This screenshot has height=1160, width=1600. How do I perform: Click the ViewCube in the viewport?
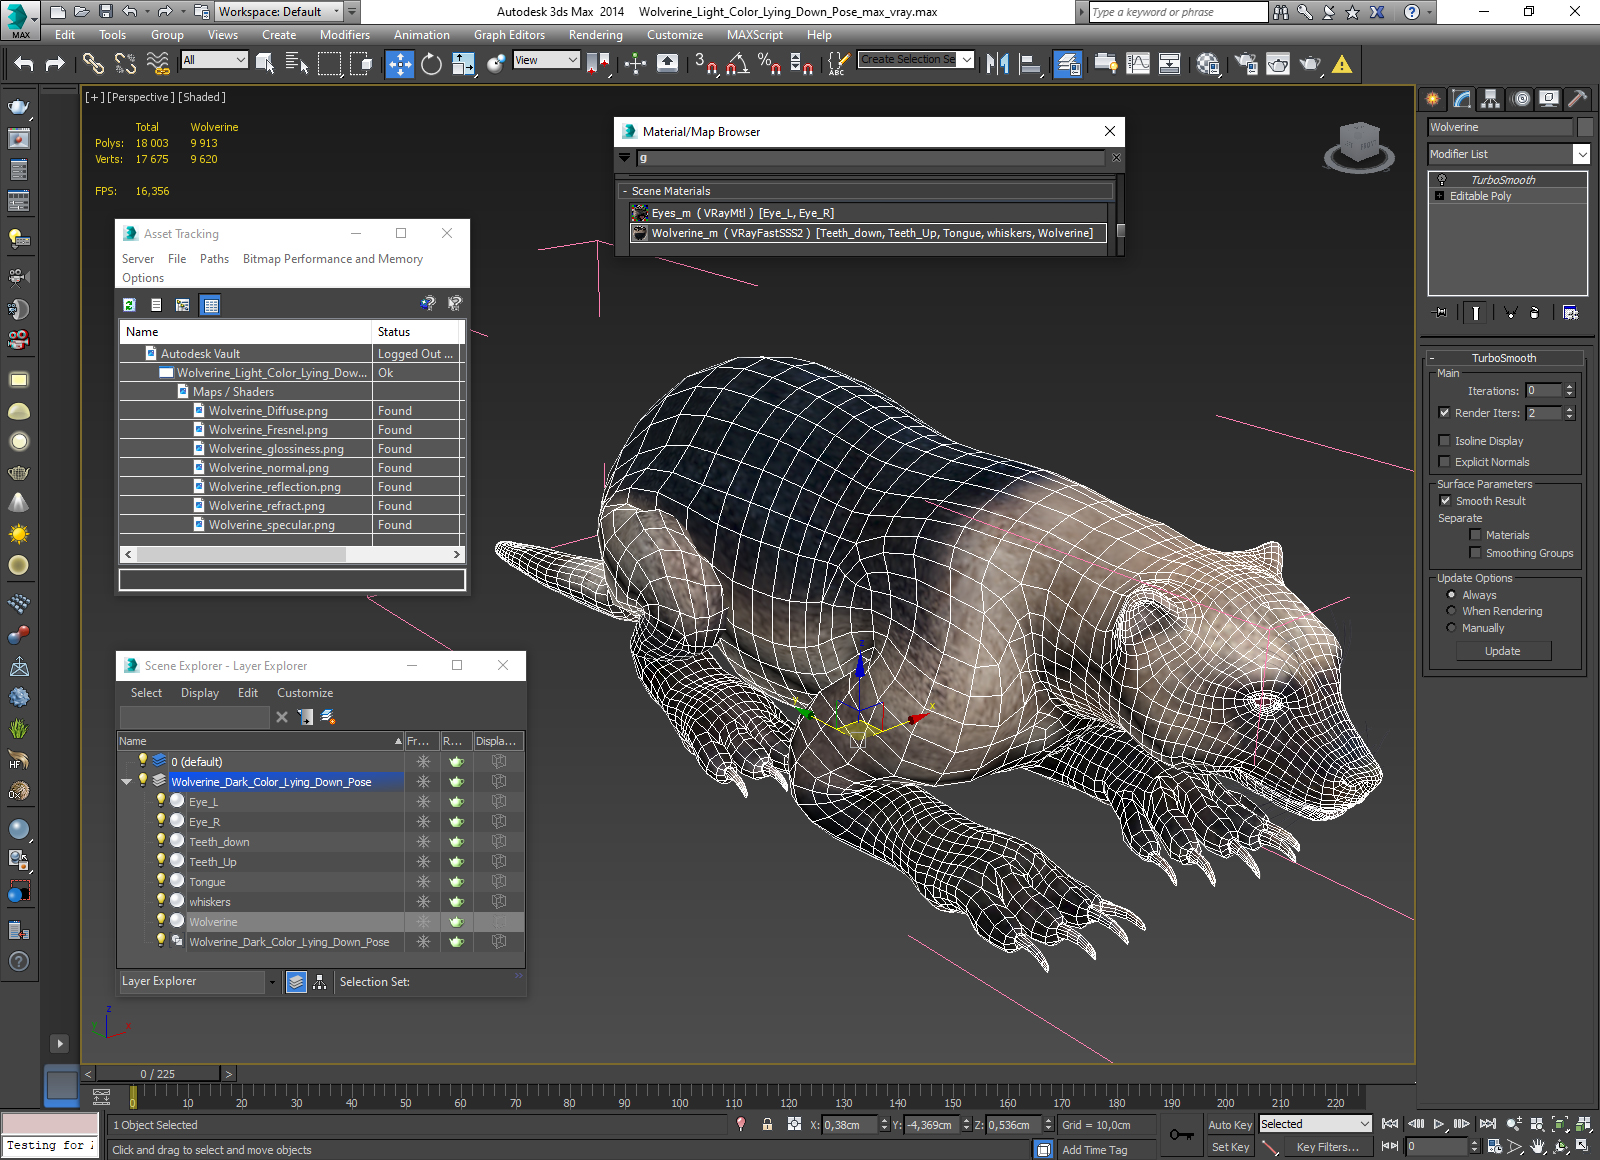click(1358, 147)
